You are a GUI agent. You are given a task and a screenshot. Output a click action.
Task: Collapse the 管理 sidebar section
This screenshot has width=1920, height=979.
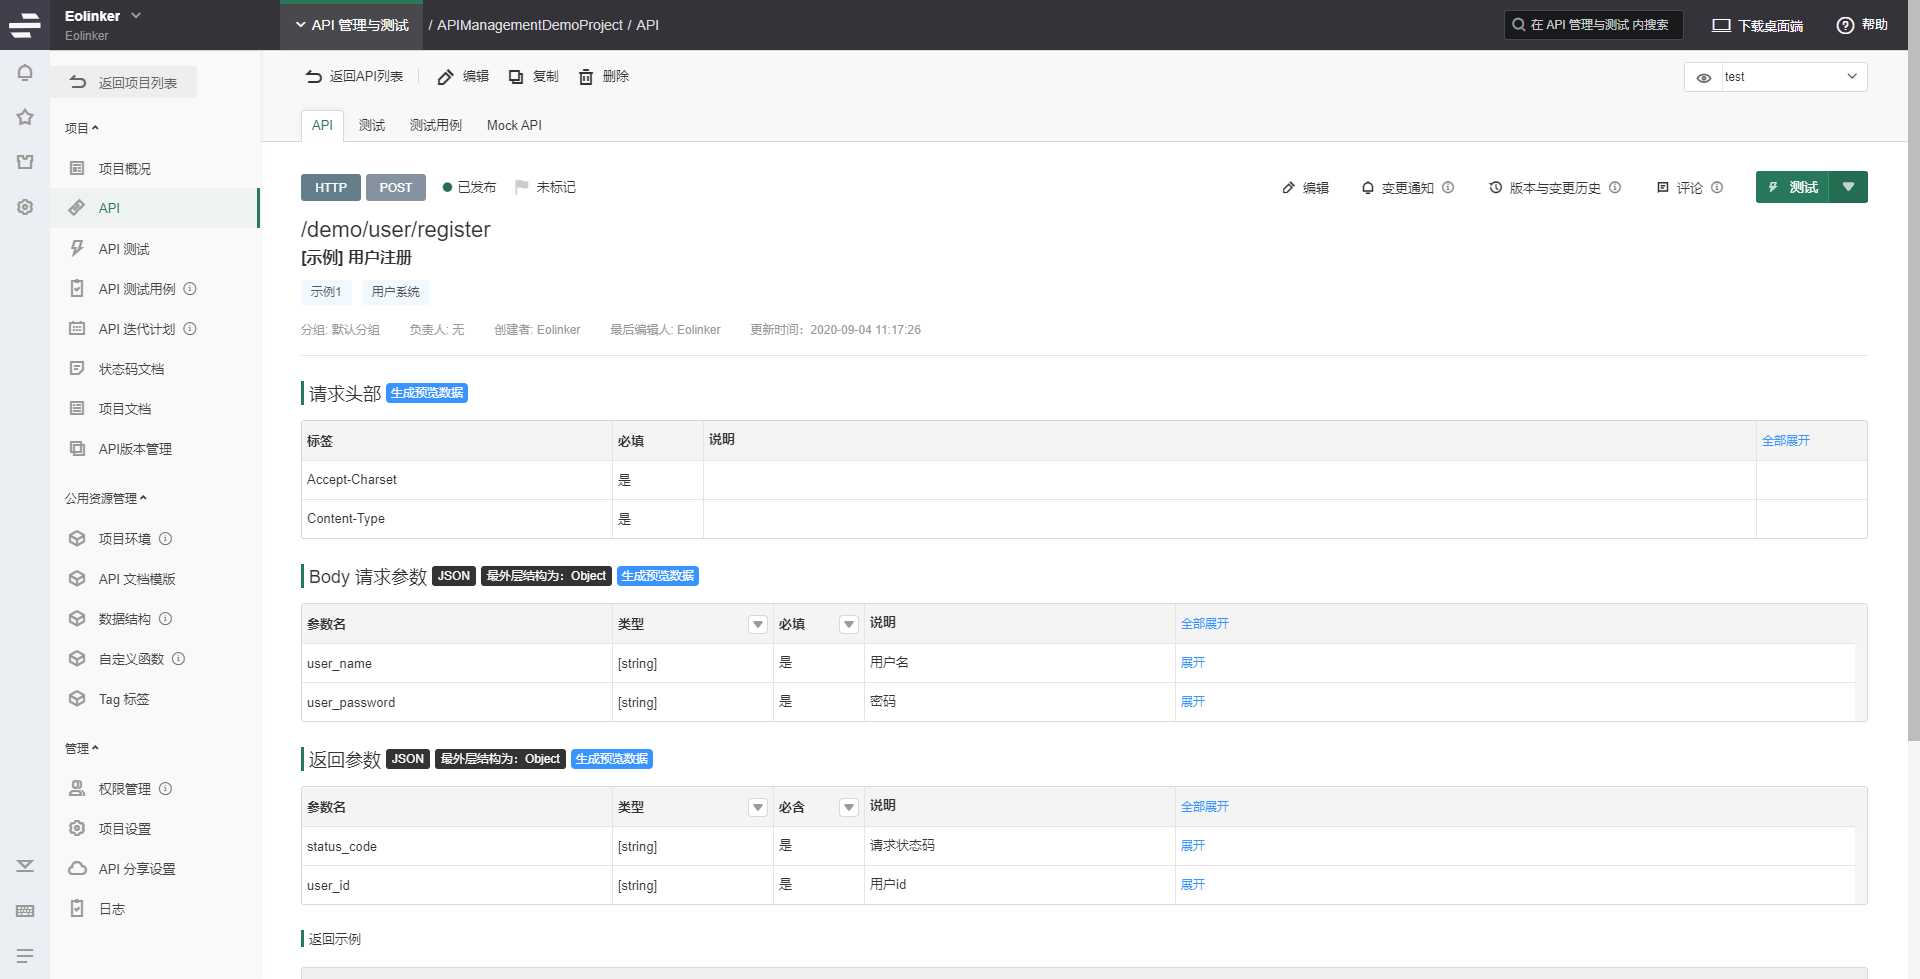[x=82, y=748]
